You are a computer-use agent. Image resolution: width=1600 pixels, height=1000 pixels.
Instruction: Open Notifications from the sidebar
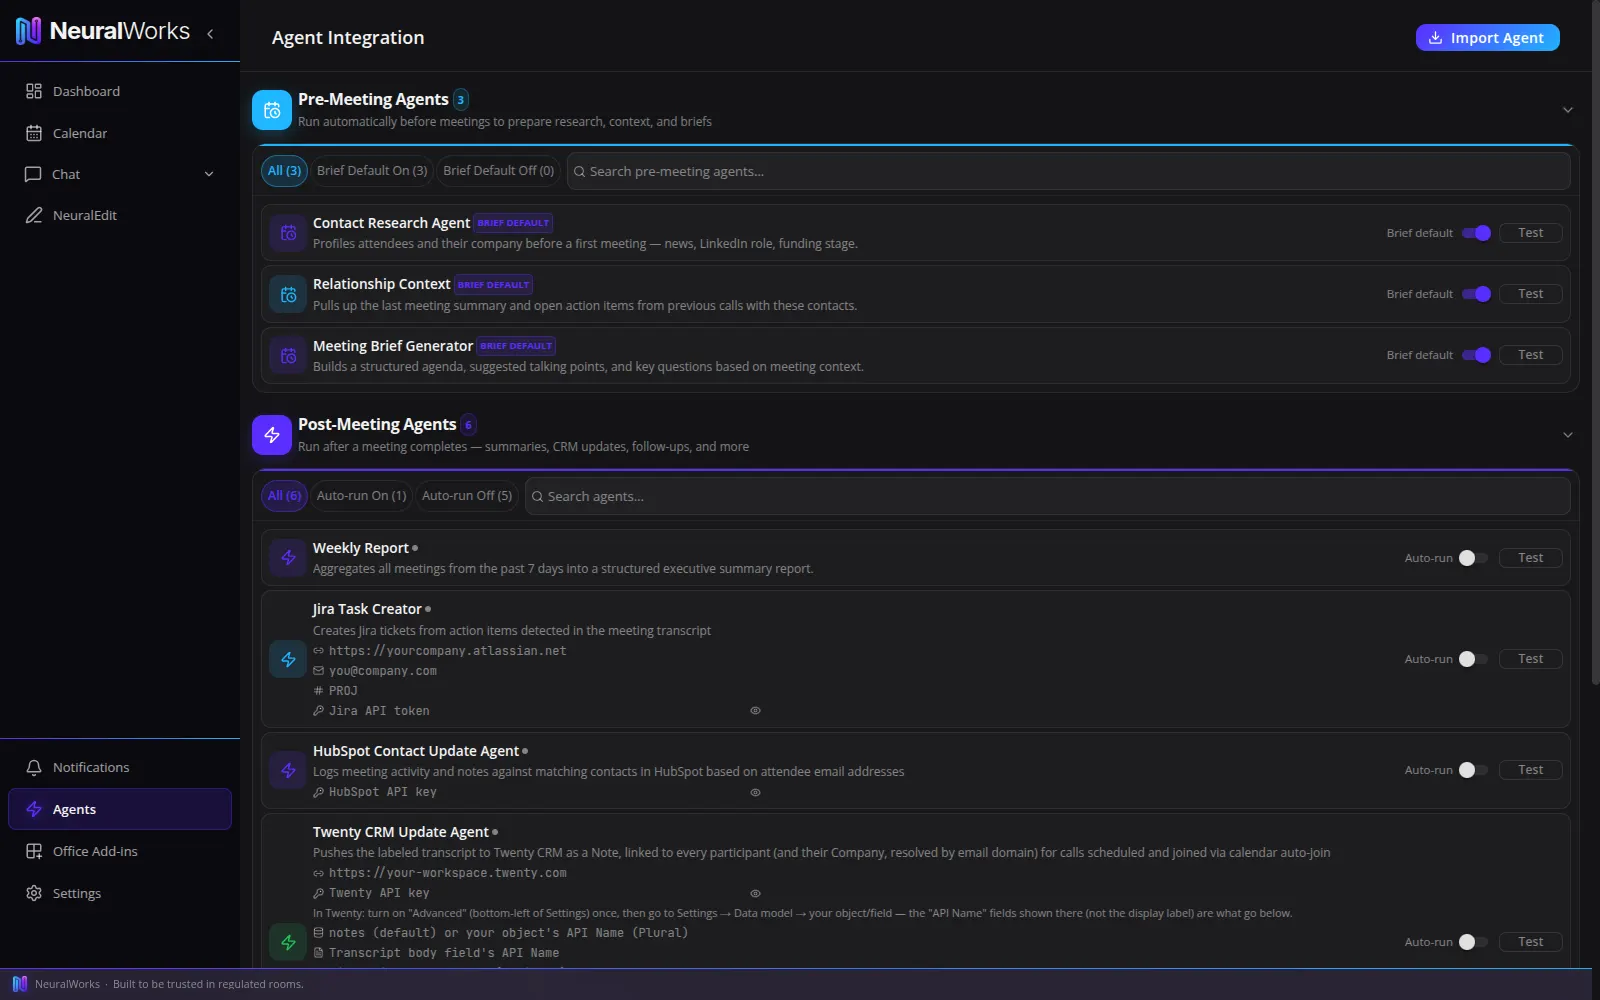[120, 767]
